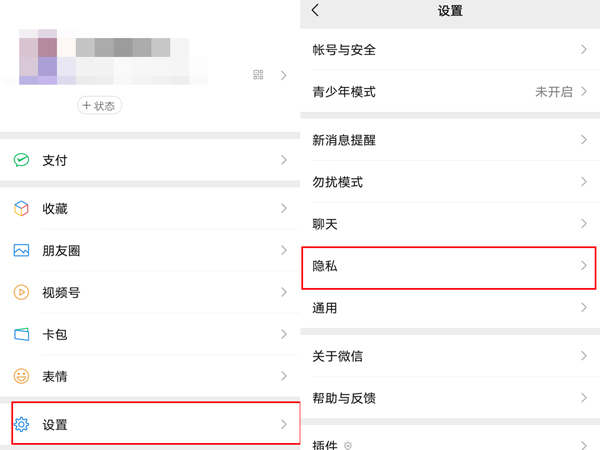Expand the 勿扰模式 row chevron
The height and width of the screenshot is (450, 600).
pyautogui.click(x=584, y=183)
